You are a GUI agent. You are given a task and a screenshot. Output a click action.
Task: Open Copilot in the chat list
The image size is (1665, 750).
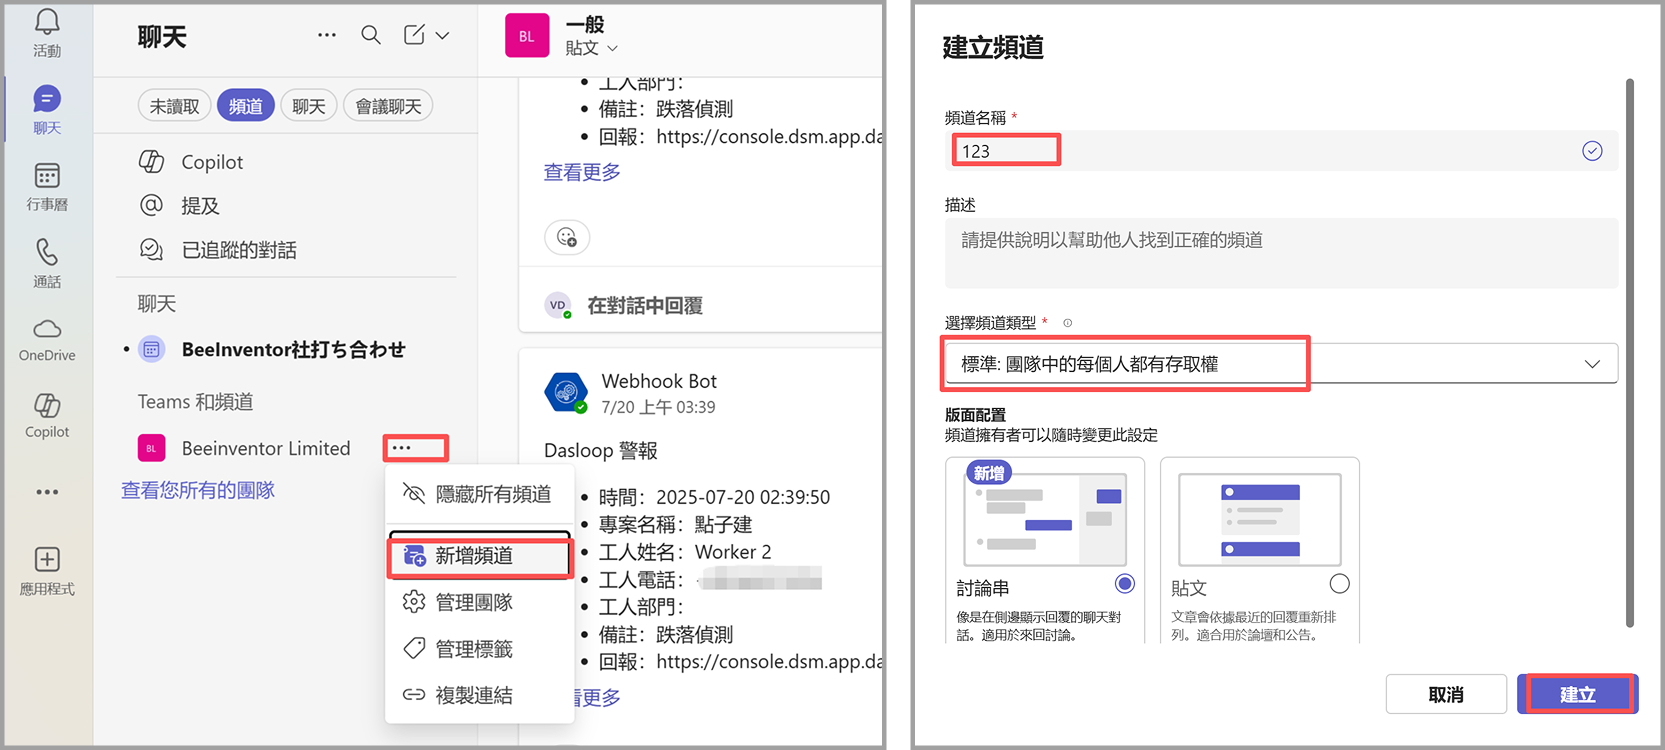[212, 162]
